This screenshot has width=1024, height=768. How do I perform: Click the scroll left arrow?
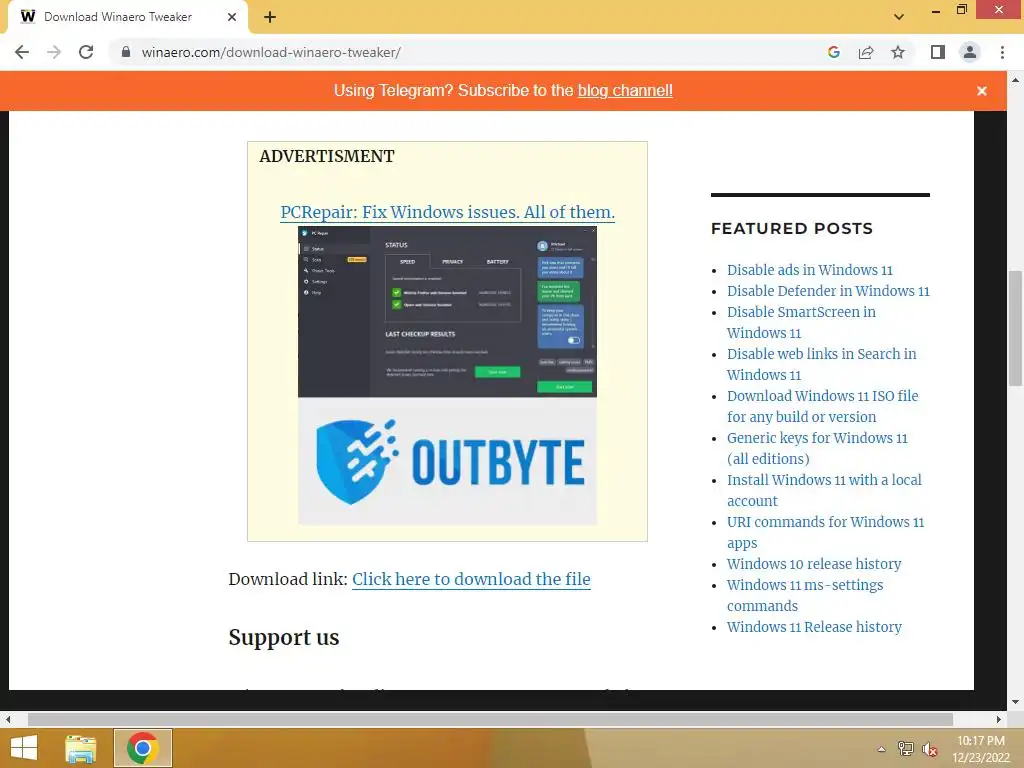tap(8, 719)
